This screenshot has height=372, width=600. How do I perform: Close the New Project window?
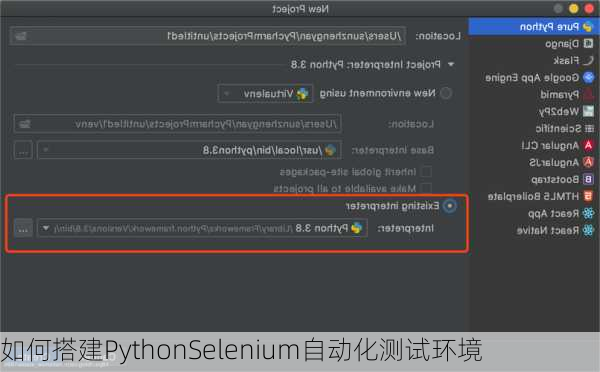589,8
